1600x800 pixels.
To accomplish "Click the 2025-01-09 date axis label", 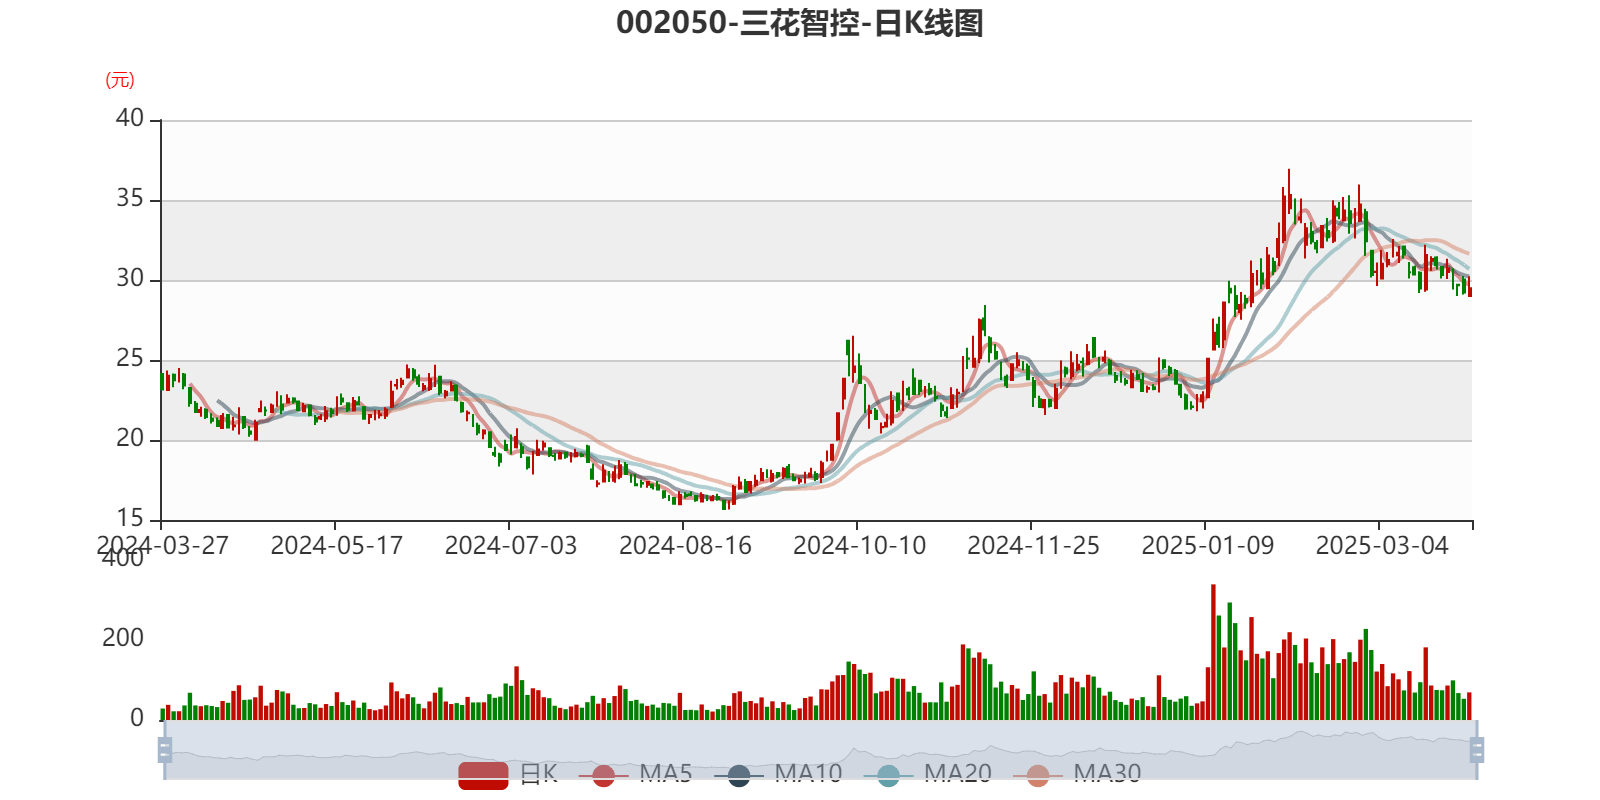I will click(x=1207, y=546).
